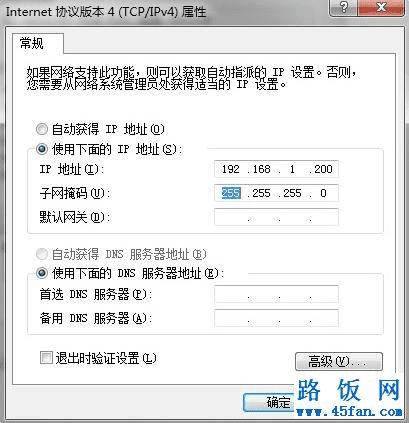
Task: Click highlighted 255 in subnet mask
Action: (x=231, y=193)
